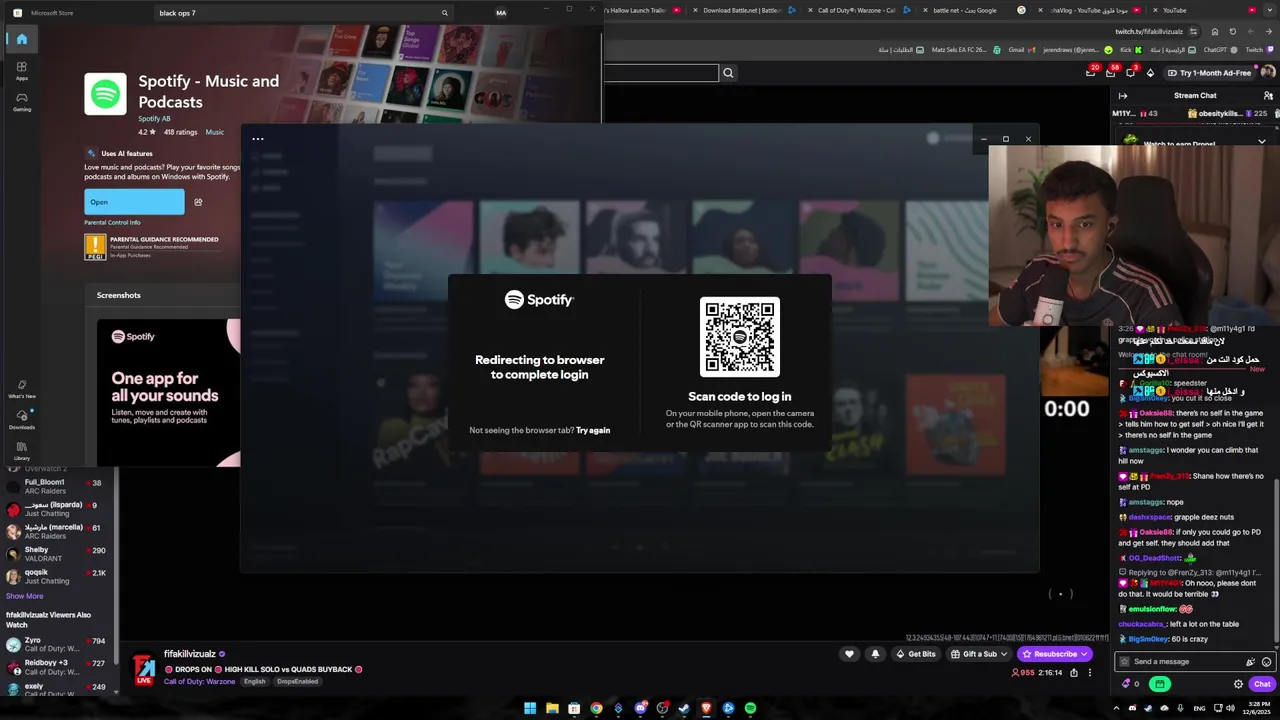Click Get Bits button
Viewport: 1280px width, 720px height.
point(915,654)
